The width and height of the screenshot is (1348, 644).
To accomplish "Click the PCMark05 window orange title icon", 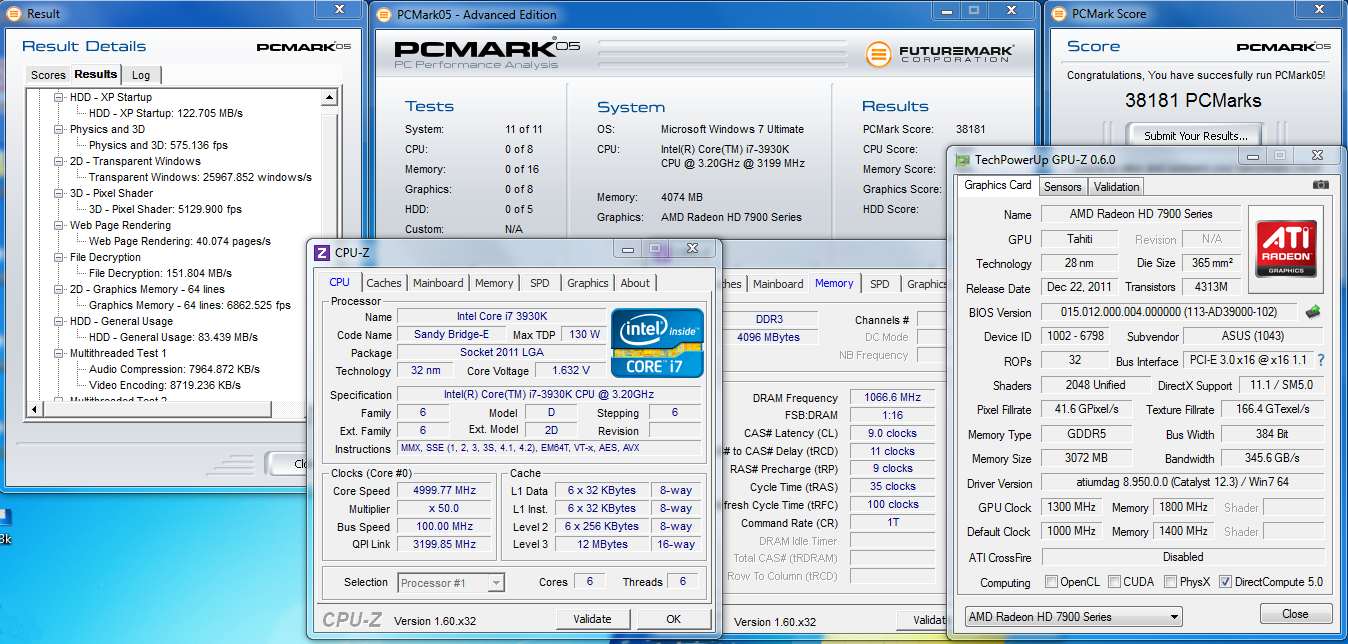I will click(385, 14).
